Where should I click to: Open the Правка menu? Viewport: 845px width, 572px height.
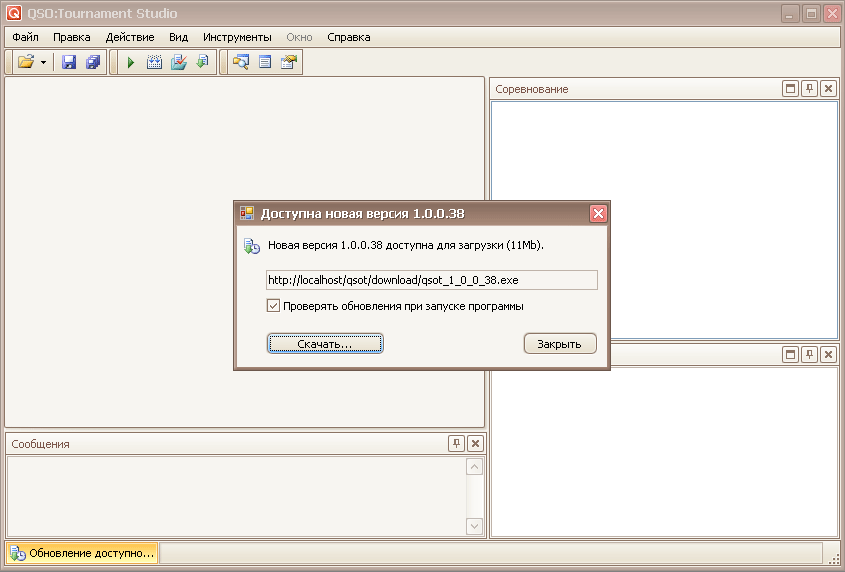pos(72,37)
